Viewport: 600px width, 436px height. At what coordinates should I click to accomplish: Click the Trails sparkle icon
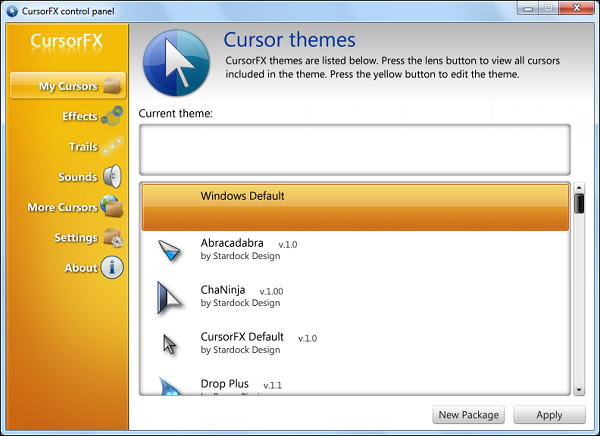pyautogui.click(x=113, y=147)
